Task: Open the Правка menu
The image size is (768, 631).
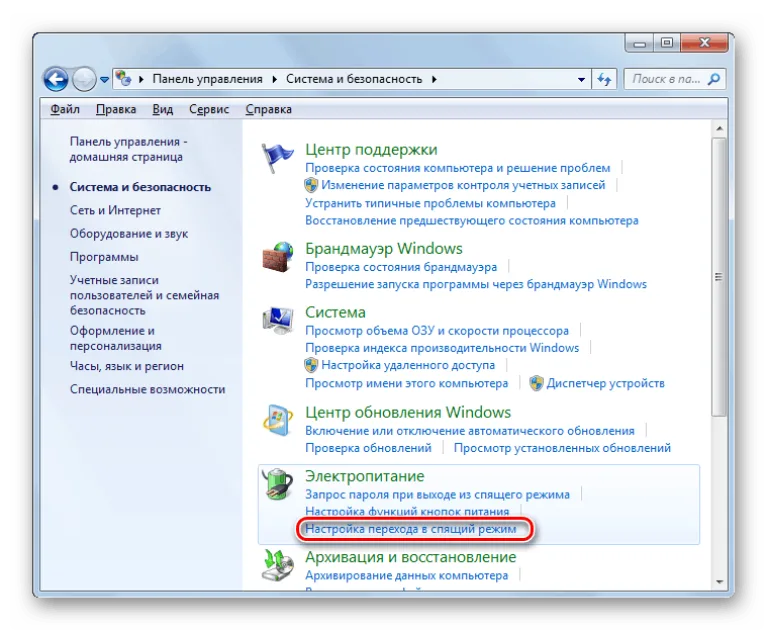Action: coord(116,109)
